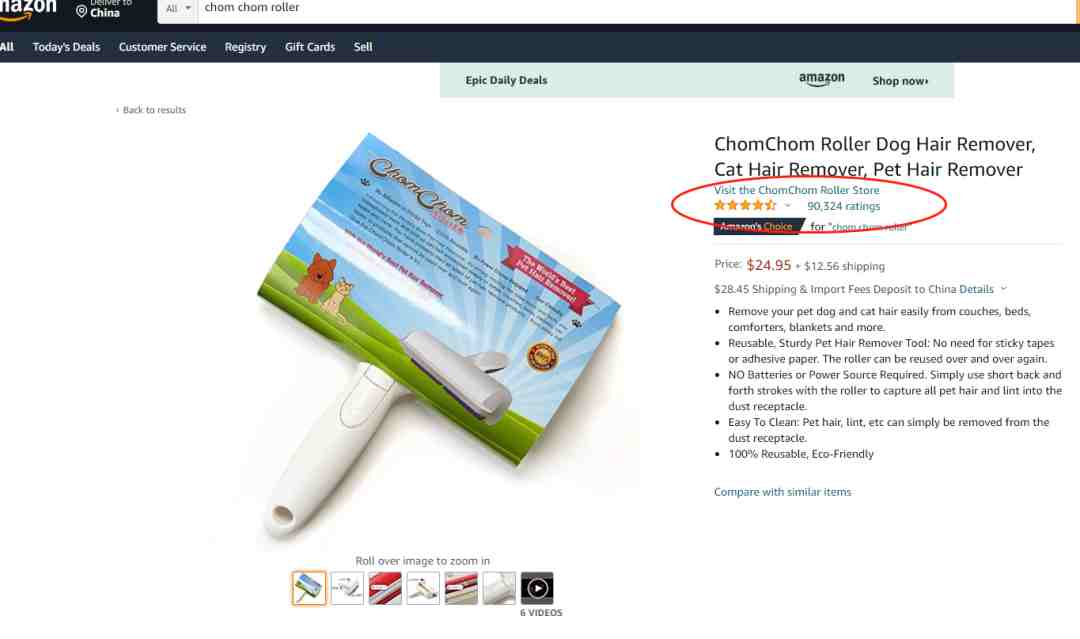Go to Registry page
This screenshot has width=1080, height=639.
click(x=245, y=47)
